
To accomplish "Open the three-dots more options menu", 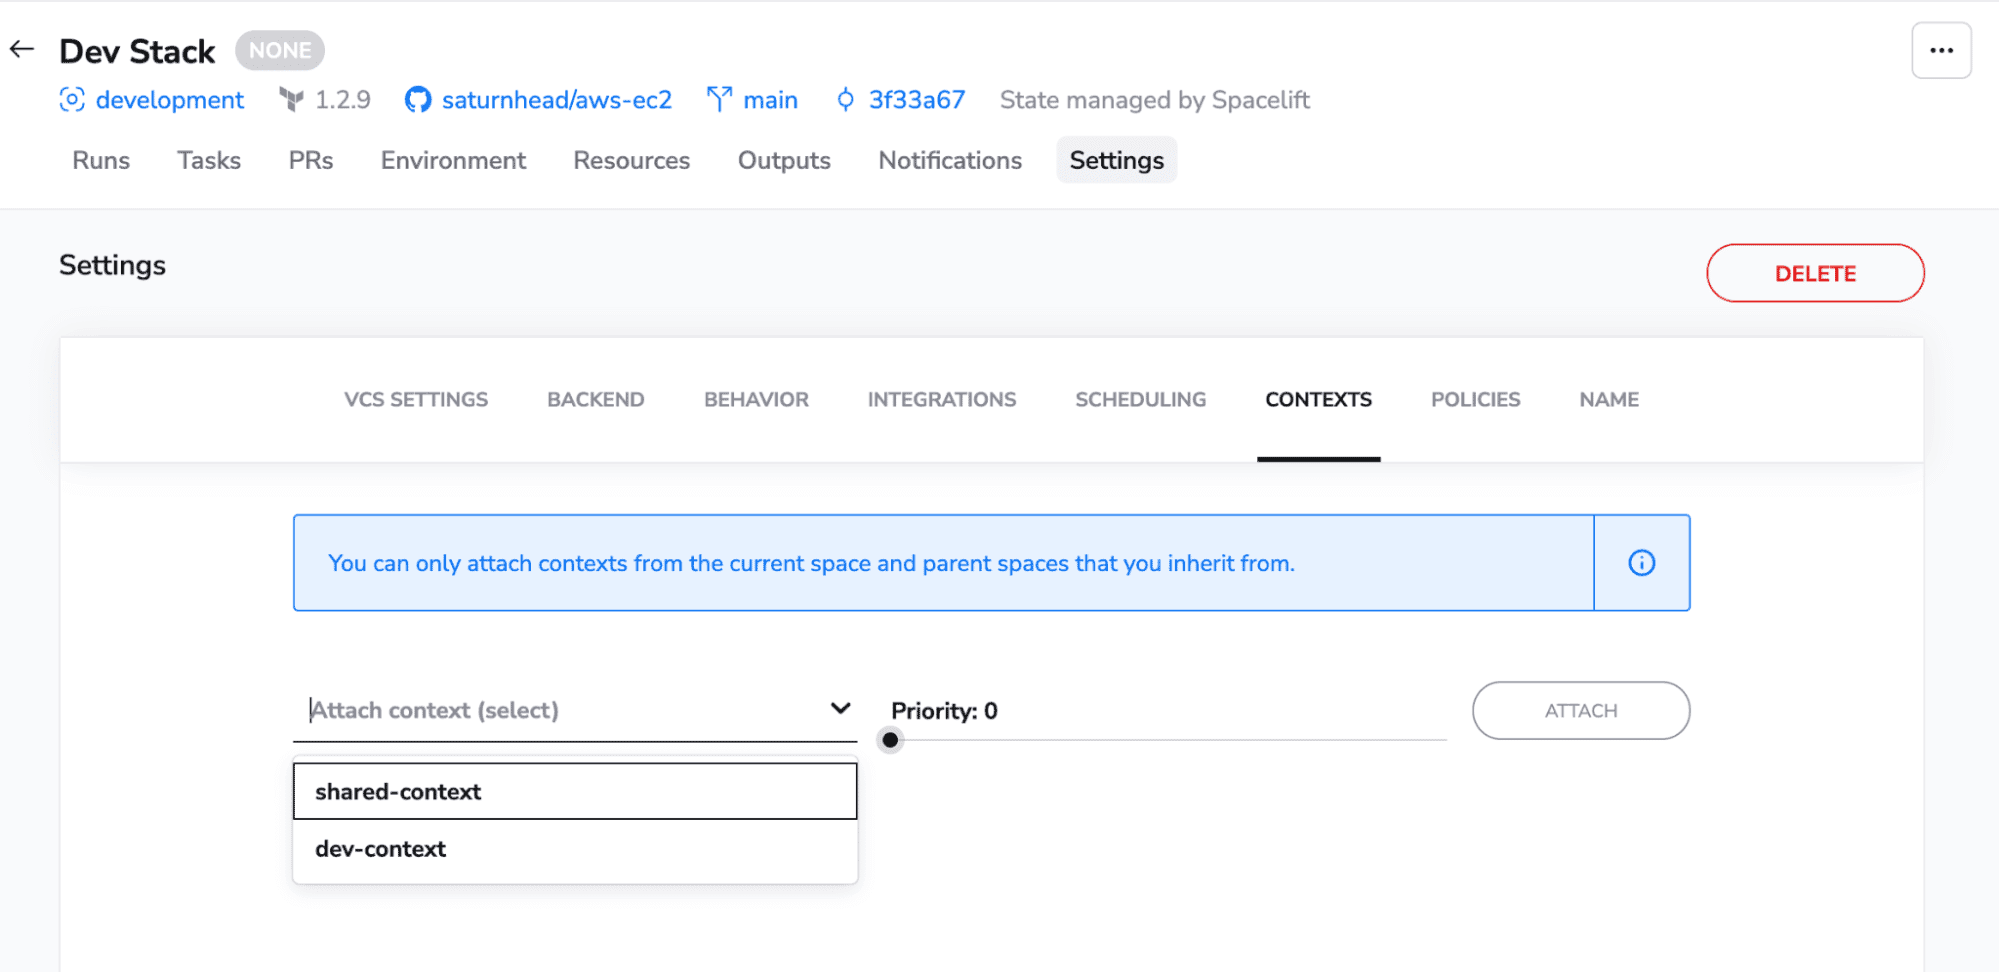I will coord(1941,50).
